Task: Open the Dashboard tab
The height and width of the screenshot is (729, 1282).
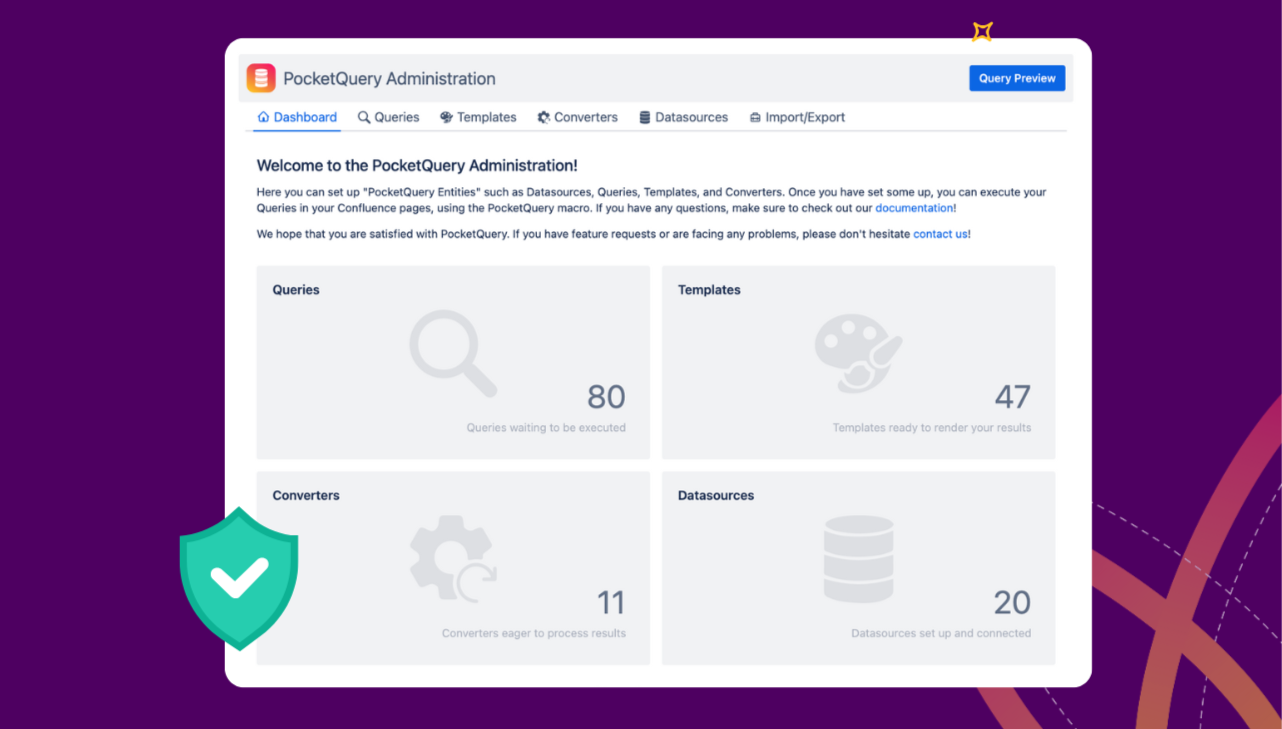Action: (305, 117)
